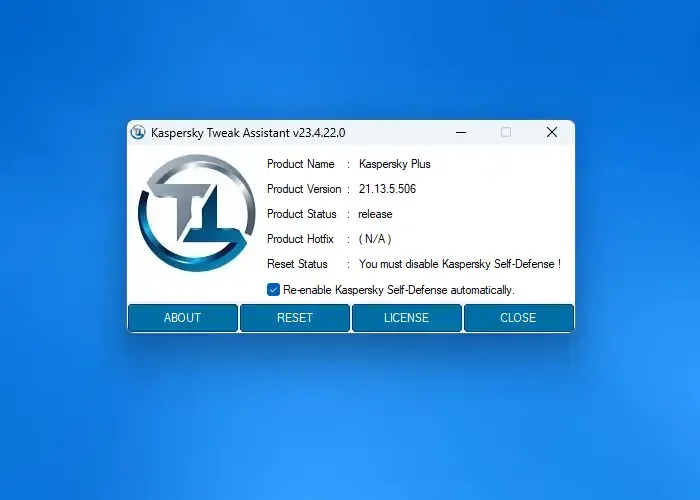Screen dimensions: 700x500
Task: Click the disabled maximize button
Action: point(506,132)
